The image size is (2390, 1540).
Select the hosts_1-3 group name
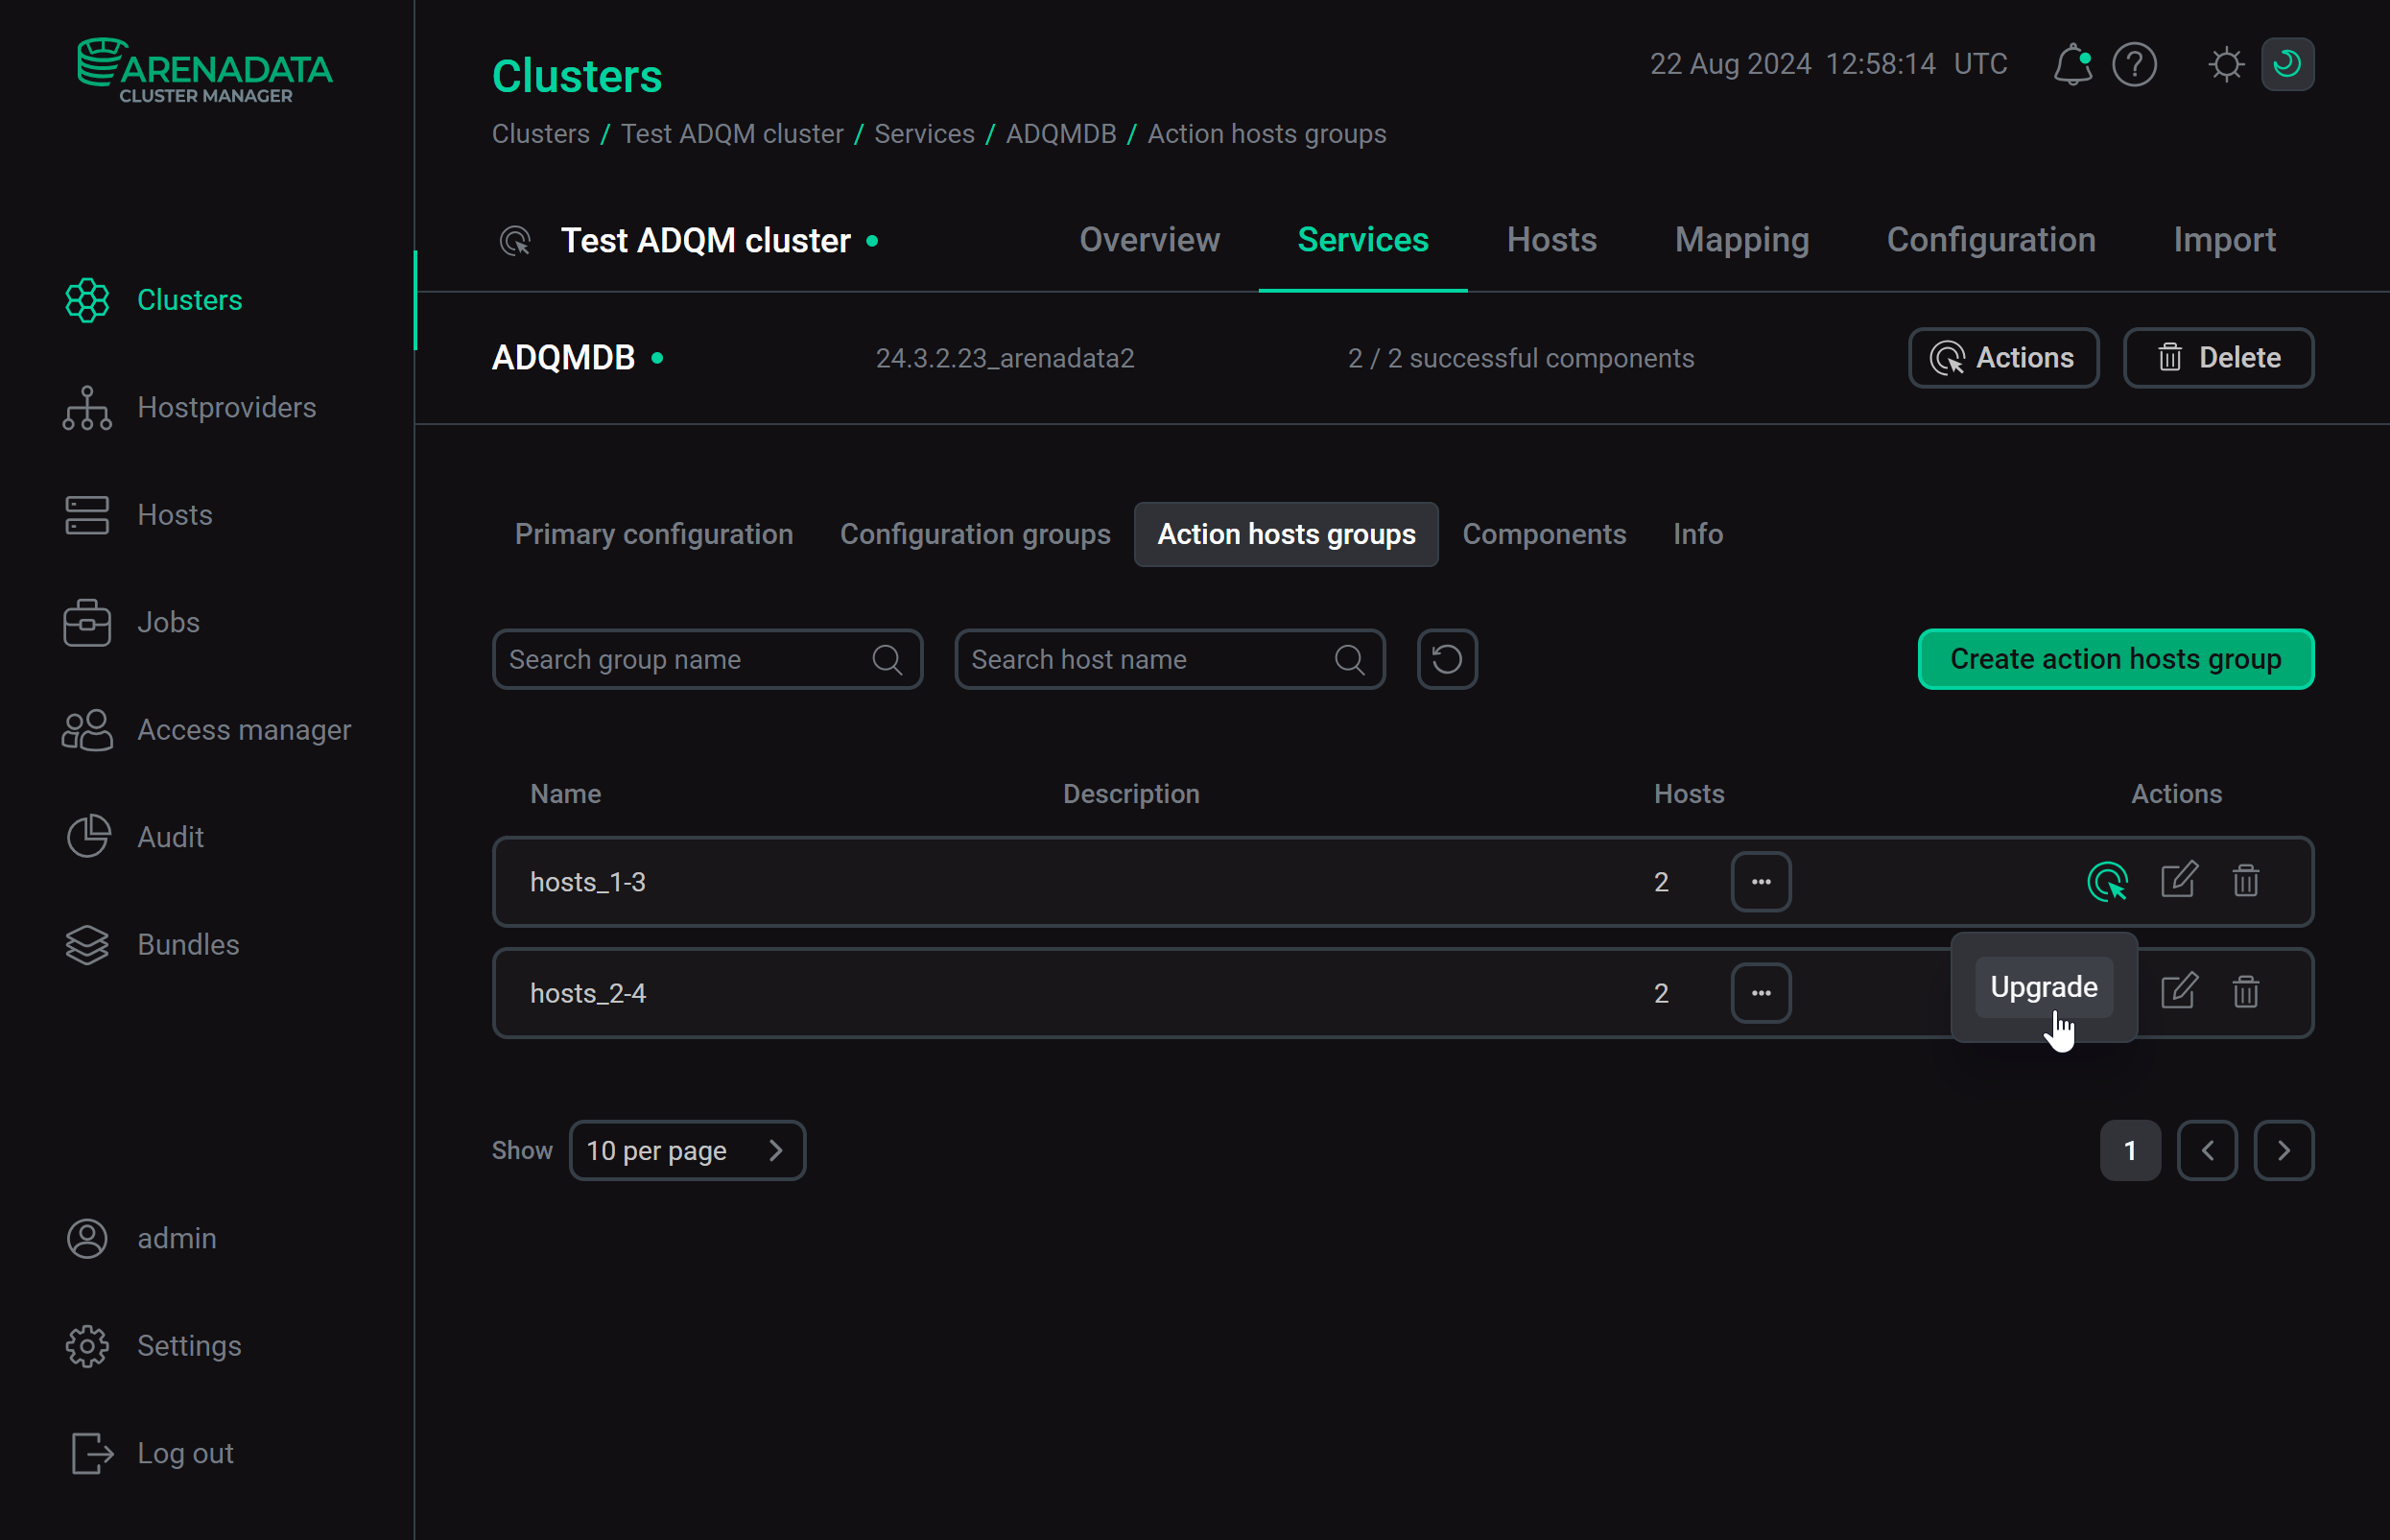[588, 882]
